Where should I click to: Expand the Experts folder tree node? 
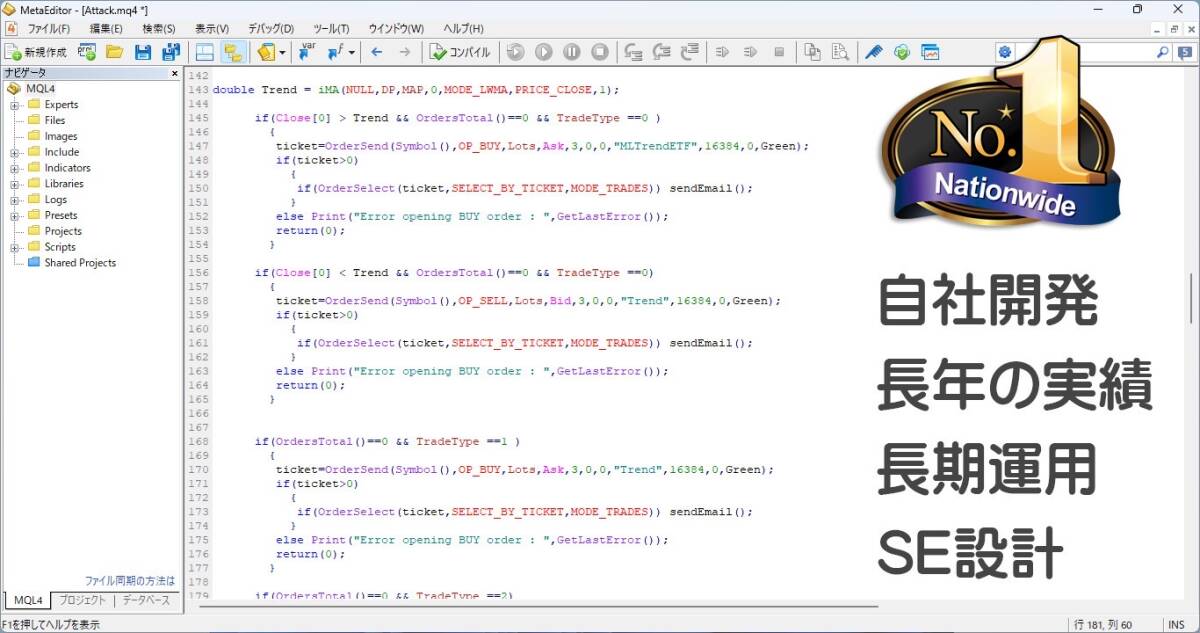(15, 105)
